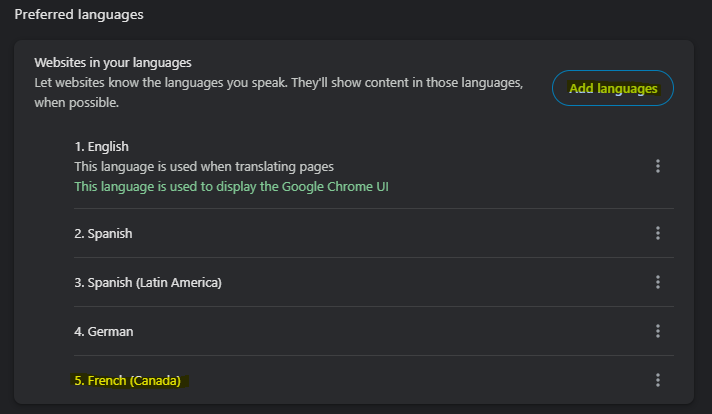
Task: Open the three-dot menu for English
Action: (x=657, y=166)
